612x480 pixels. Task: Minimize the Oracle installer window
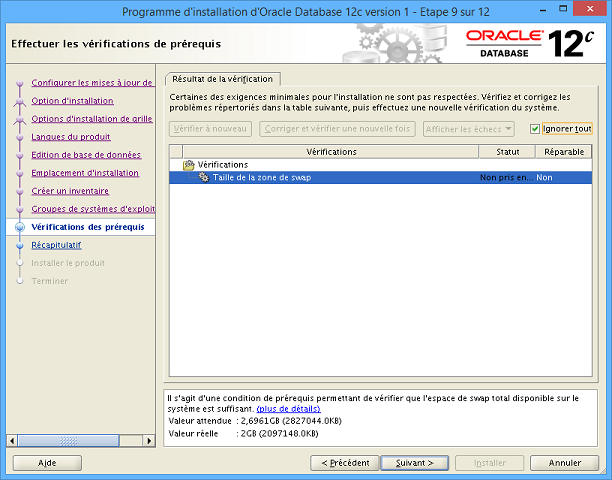click(545, 9)
